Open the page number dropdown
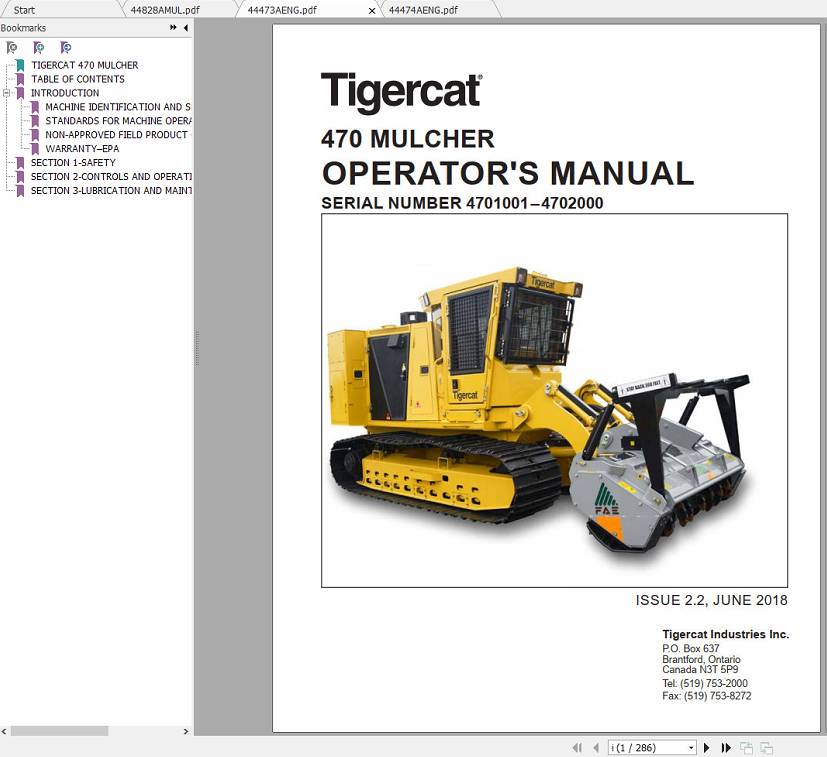 click(690, 747)
